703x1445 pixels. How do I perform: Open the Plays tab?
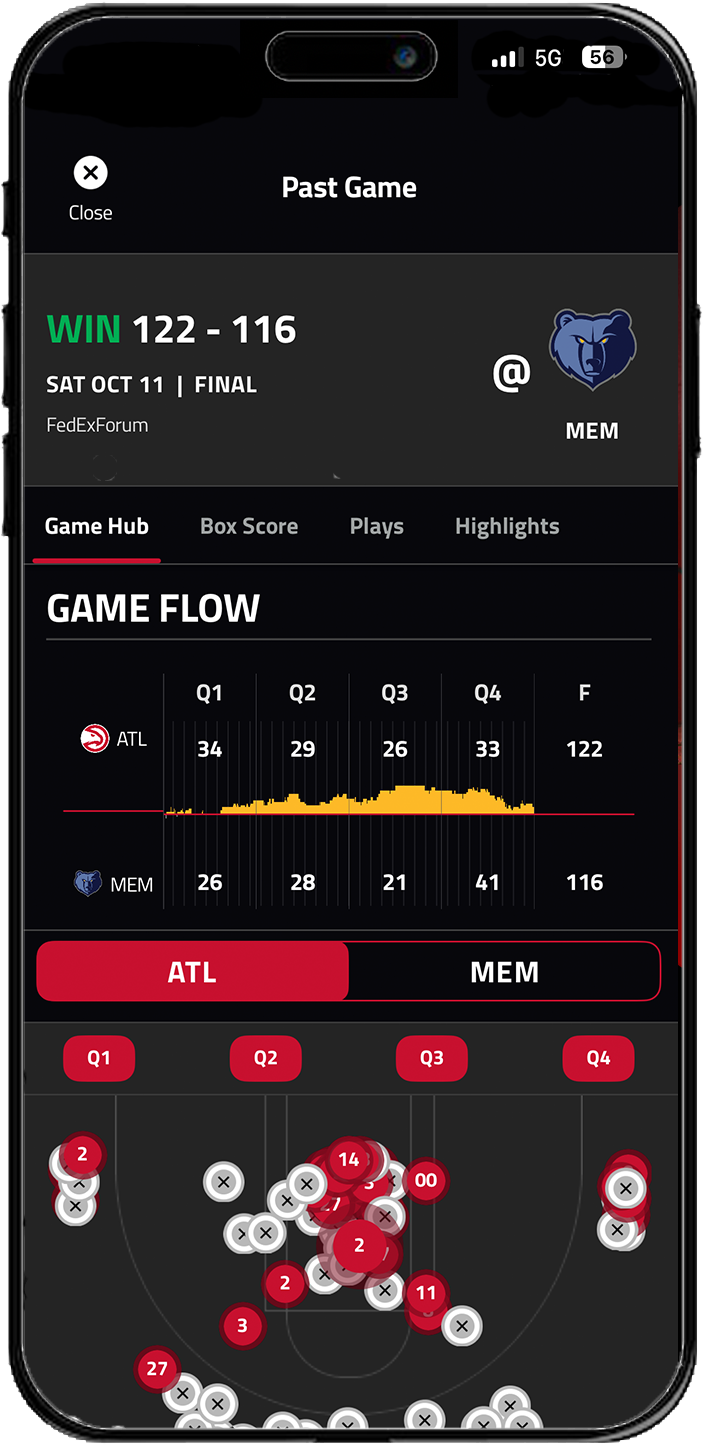[376, 526]
